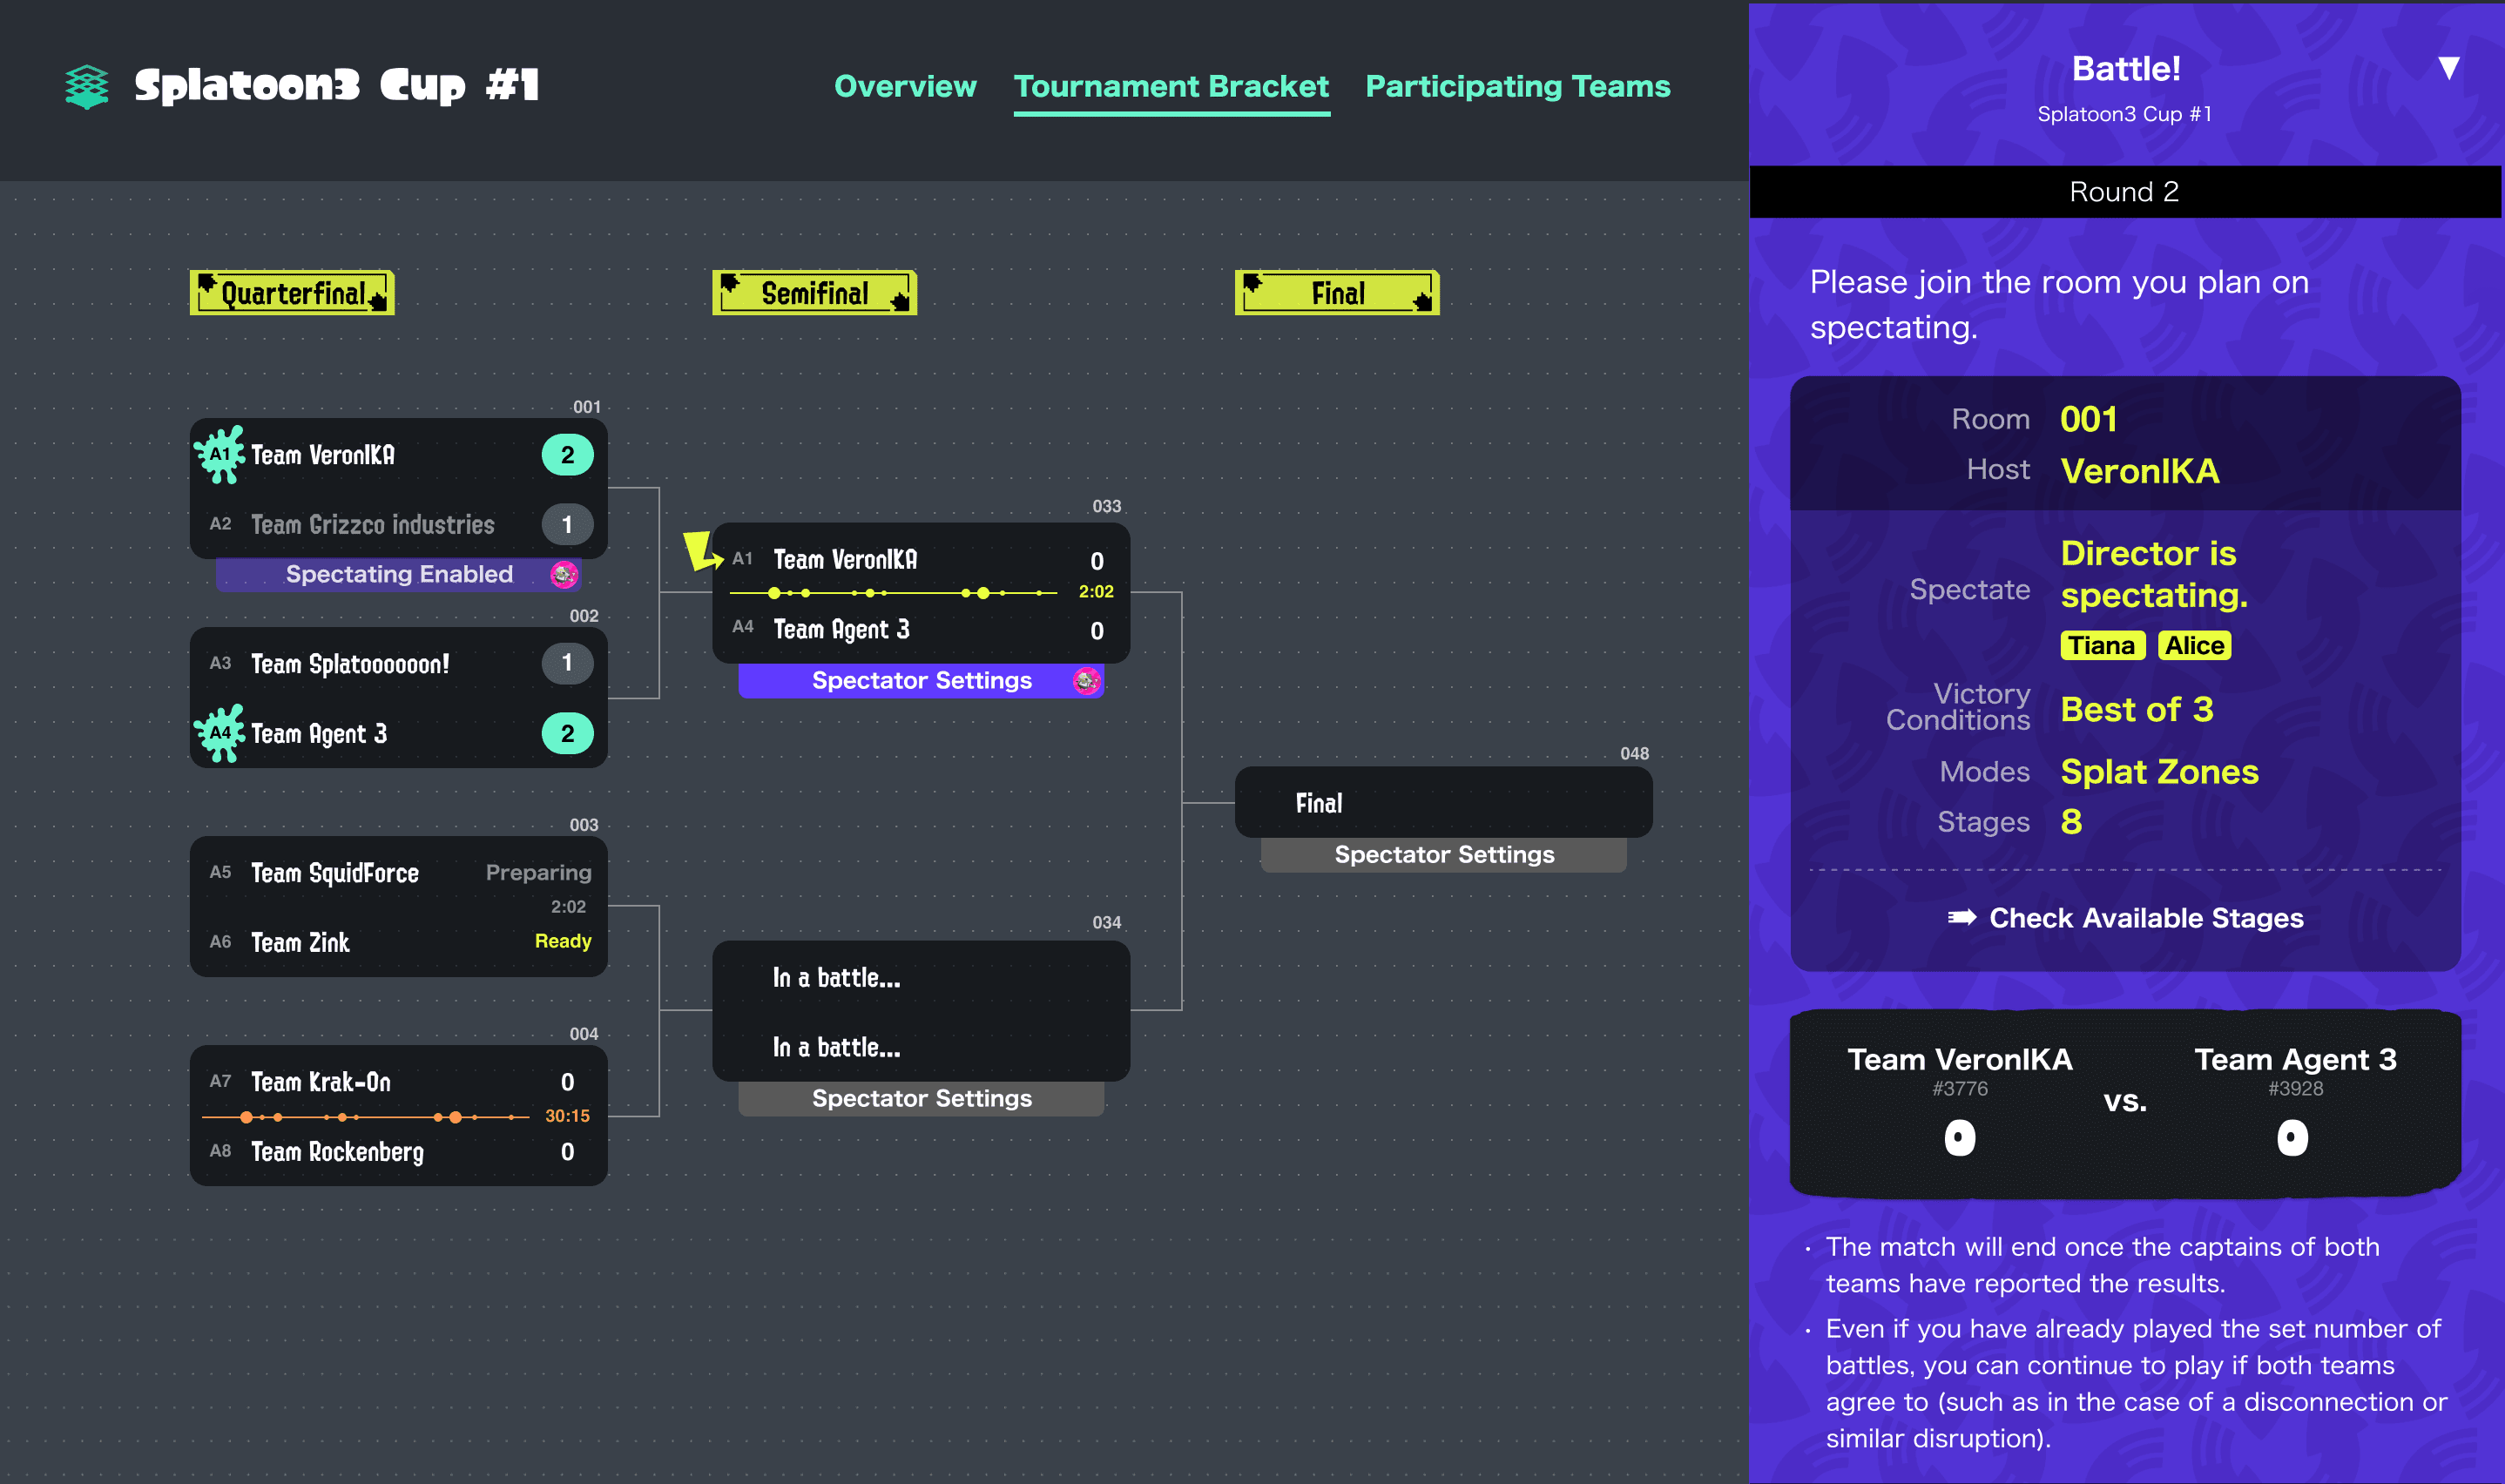
Task: Click Team Splatooooooon! row in match 002
Action: pyautogui.click(x=399, y=663)
